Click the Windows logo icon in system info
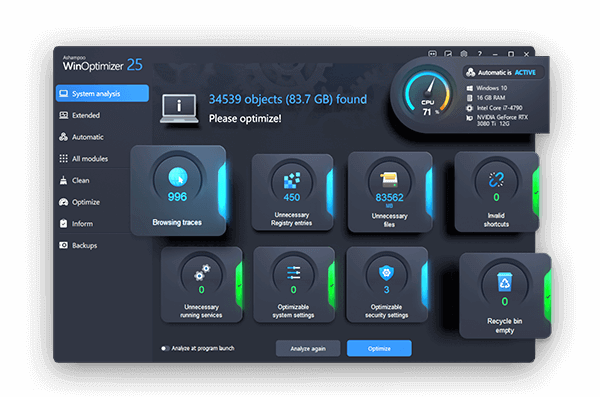 coord(470,88)
